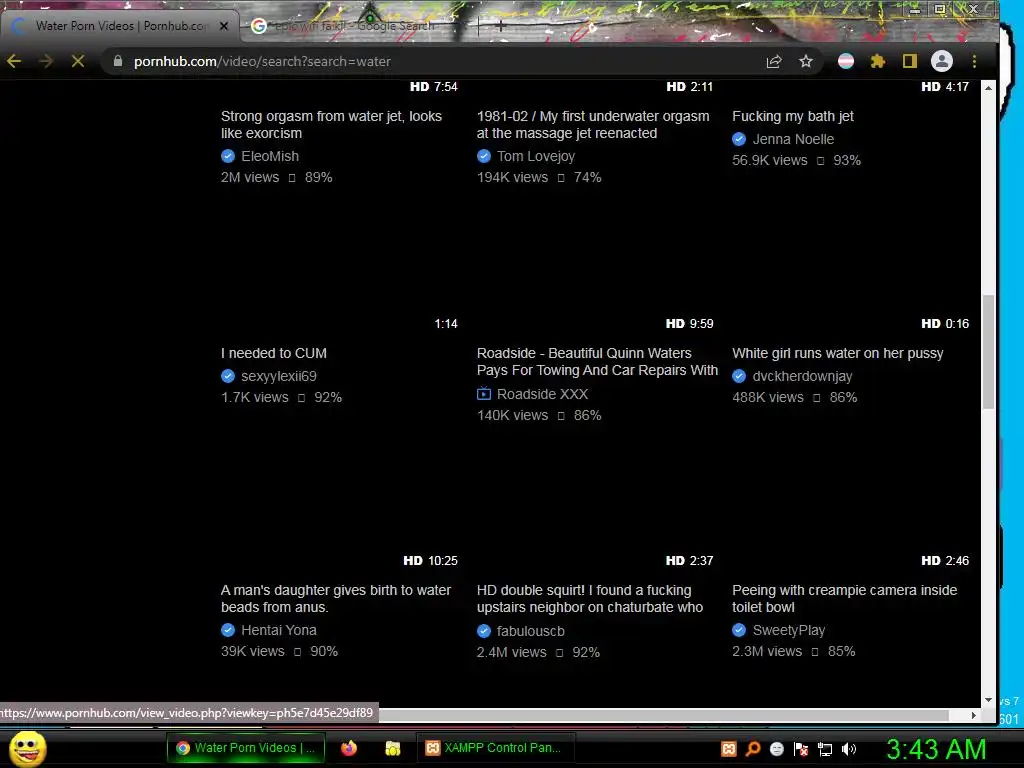Open SweetyPlay uploader profile

(789, 630)
